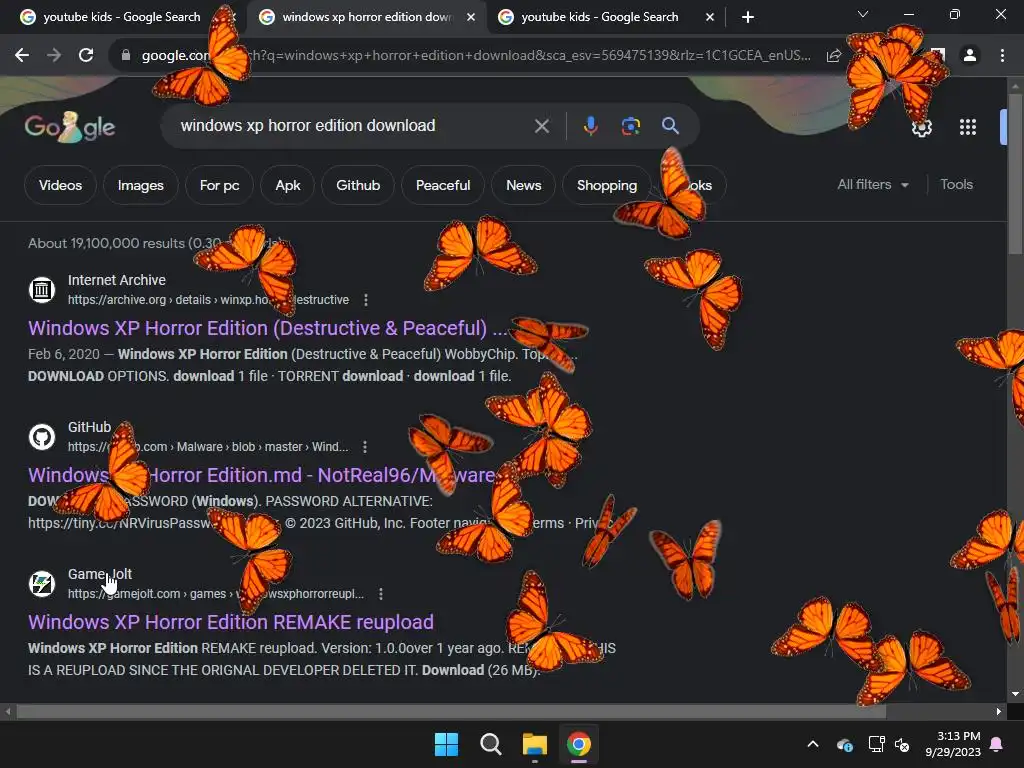Close the windows xp horror edition tab
This screenshot has width=1024, height=768.
point(471,17)
